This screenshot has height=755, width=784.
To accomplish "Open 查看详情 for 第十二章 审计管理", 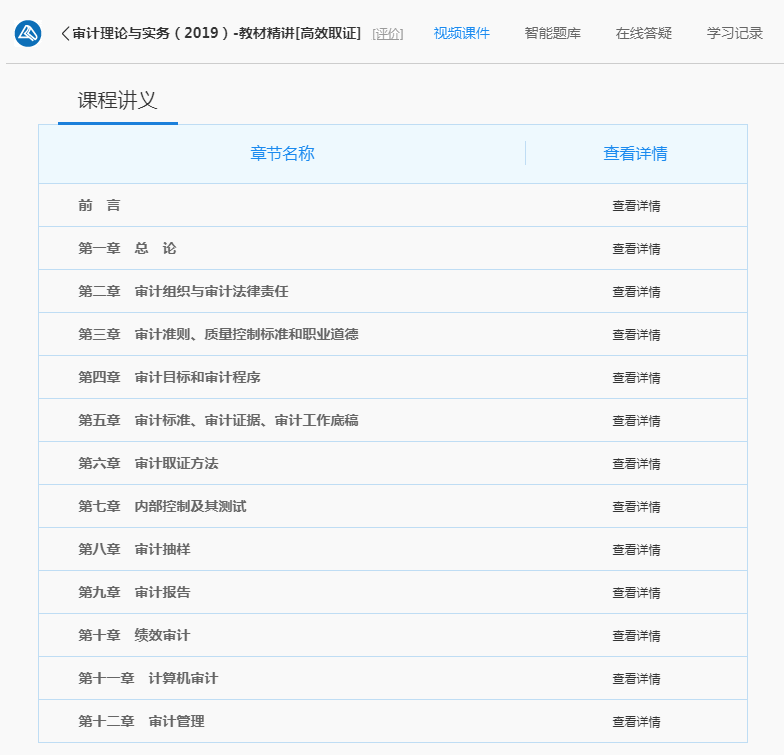I will [636, 722].
